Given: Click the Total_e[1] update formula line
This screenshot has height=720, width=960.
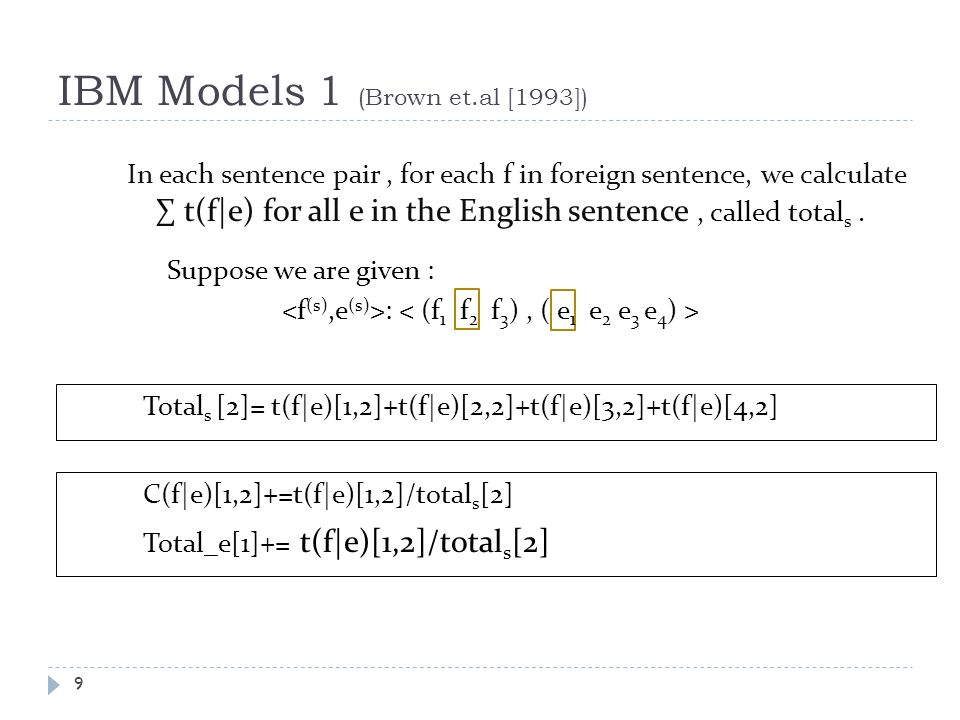Looking at the screenshot, I should [345, 542].
